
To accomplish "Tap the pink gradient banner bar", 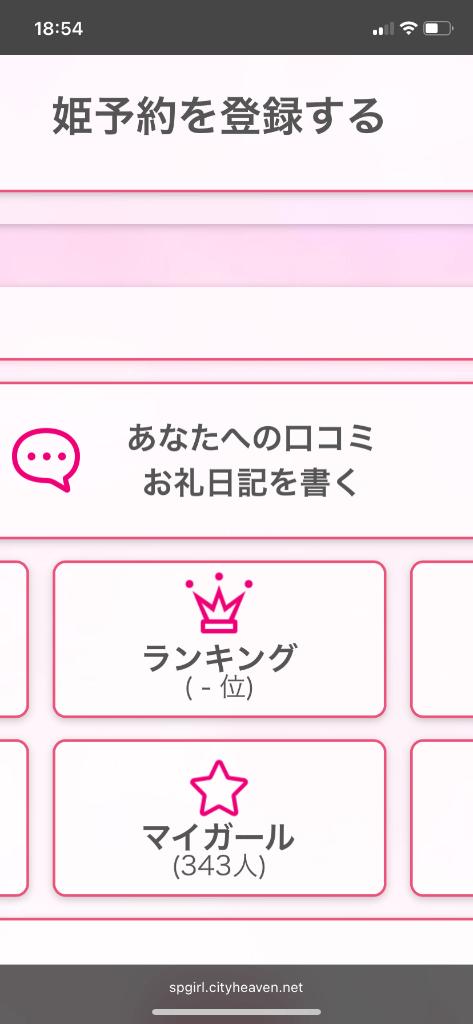I will (236, 255).
